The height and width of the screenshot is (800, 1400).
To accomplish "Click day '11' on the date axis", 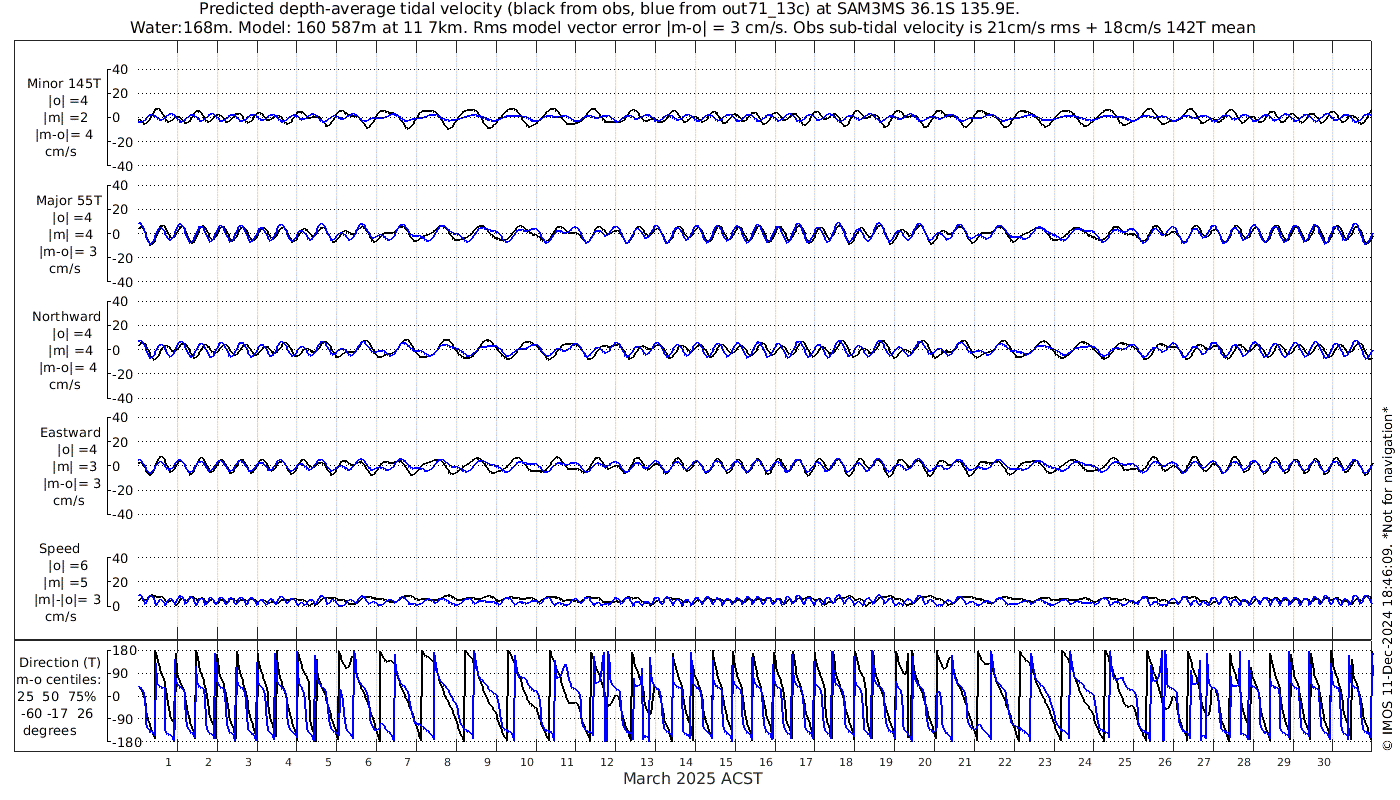I will (567, 762).
